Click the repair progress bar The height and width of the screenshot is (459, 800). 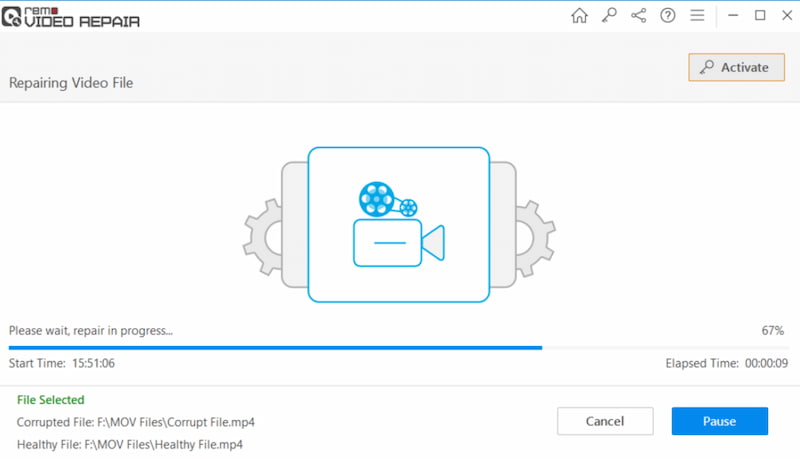[398, 348]
